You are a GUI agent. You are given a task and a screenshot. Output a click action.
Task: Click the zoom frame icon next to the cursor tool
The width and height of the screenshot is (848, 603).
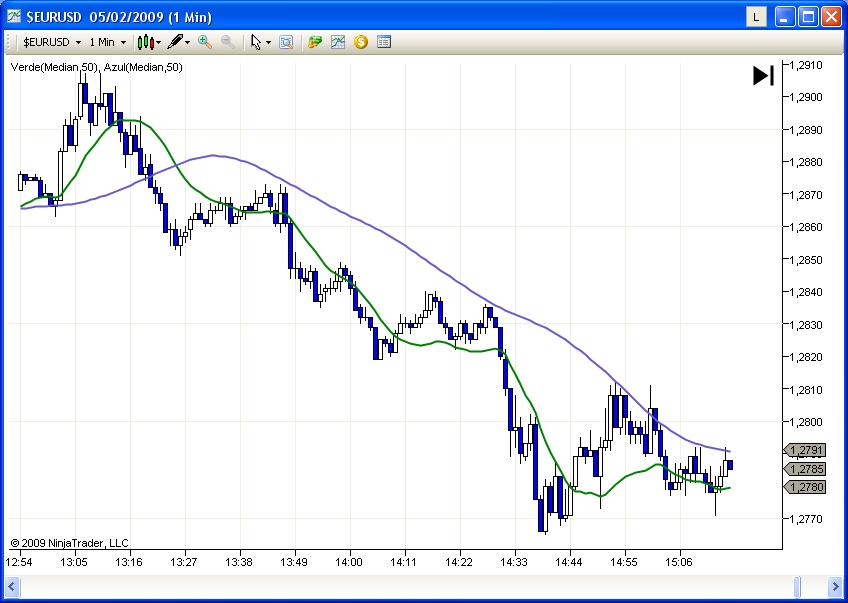pyautogui.click(x=286, y=42)
